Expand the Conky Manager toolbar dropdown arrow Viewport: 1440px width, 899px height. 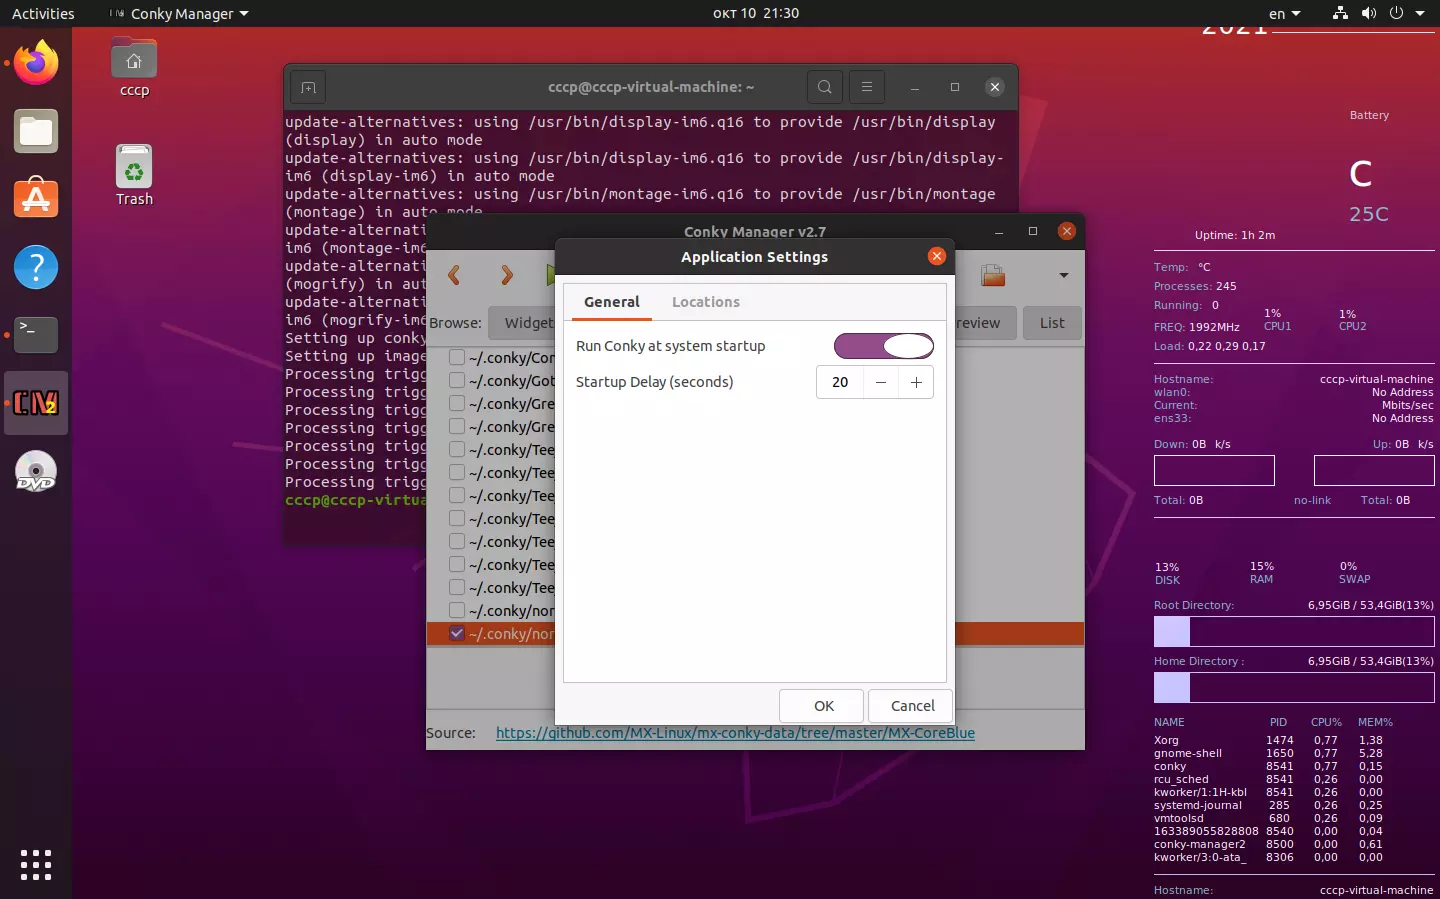(1063, 275)
